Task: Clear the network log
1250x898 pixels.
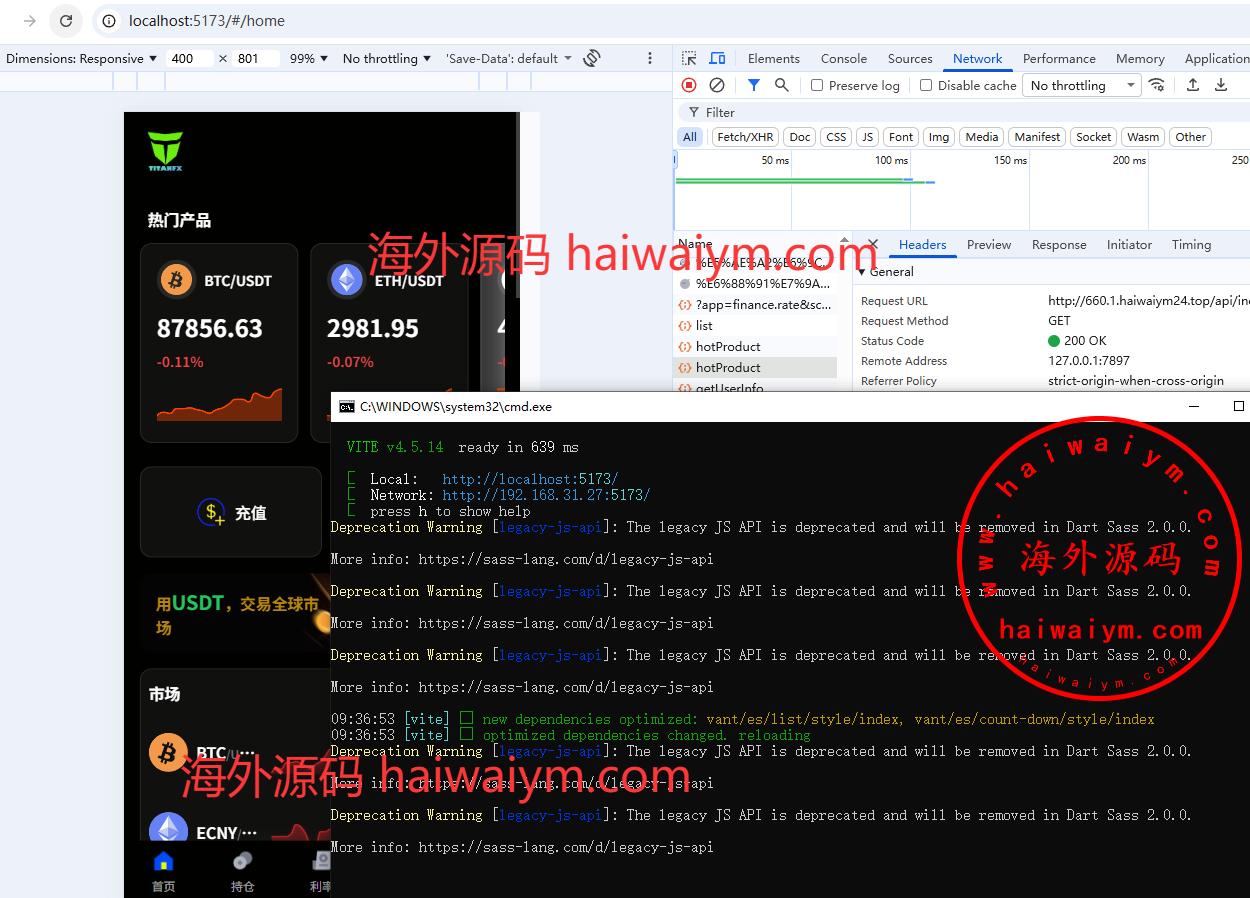Action: tap(717, 85)
